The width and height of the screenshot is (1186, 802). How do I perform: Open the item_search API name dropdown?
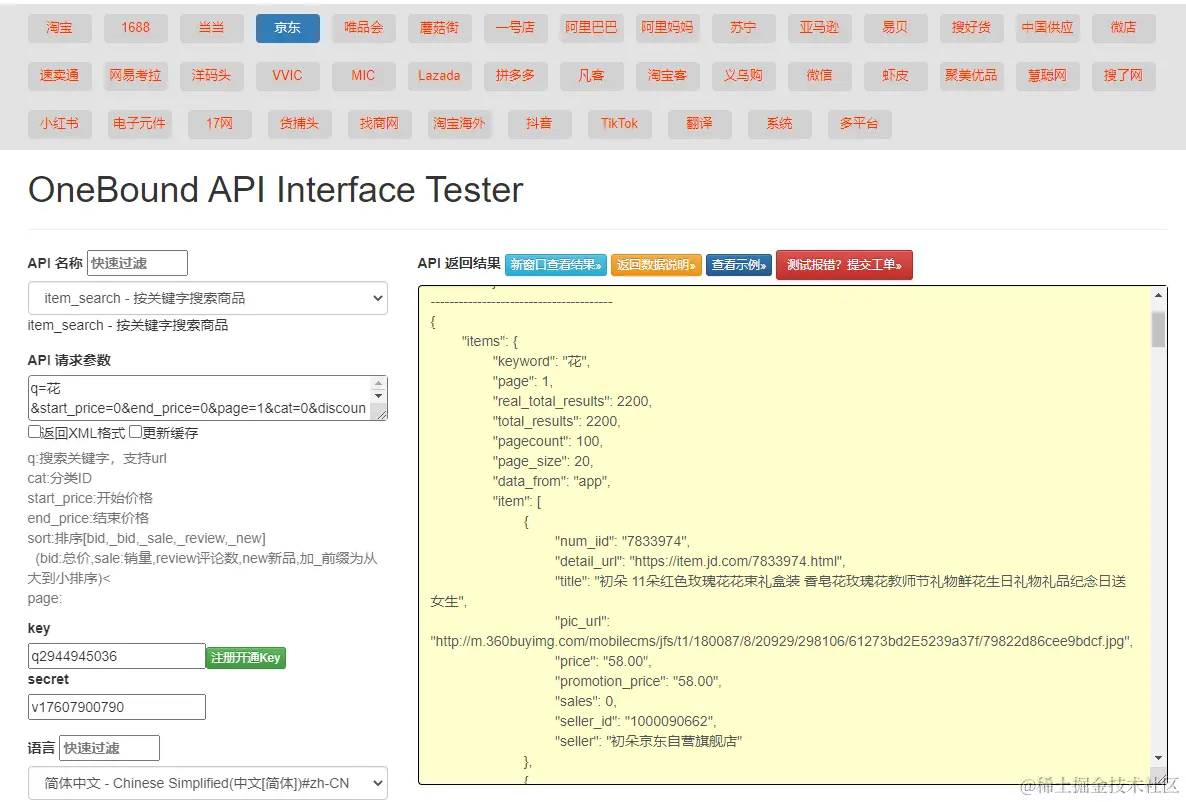(x=207, y=298)
